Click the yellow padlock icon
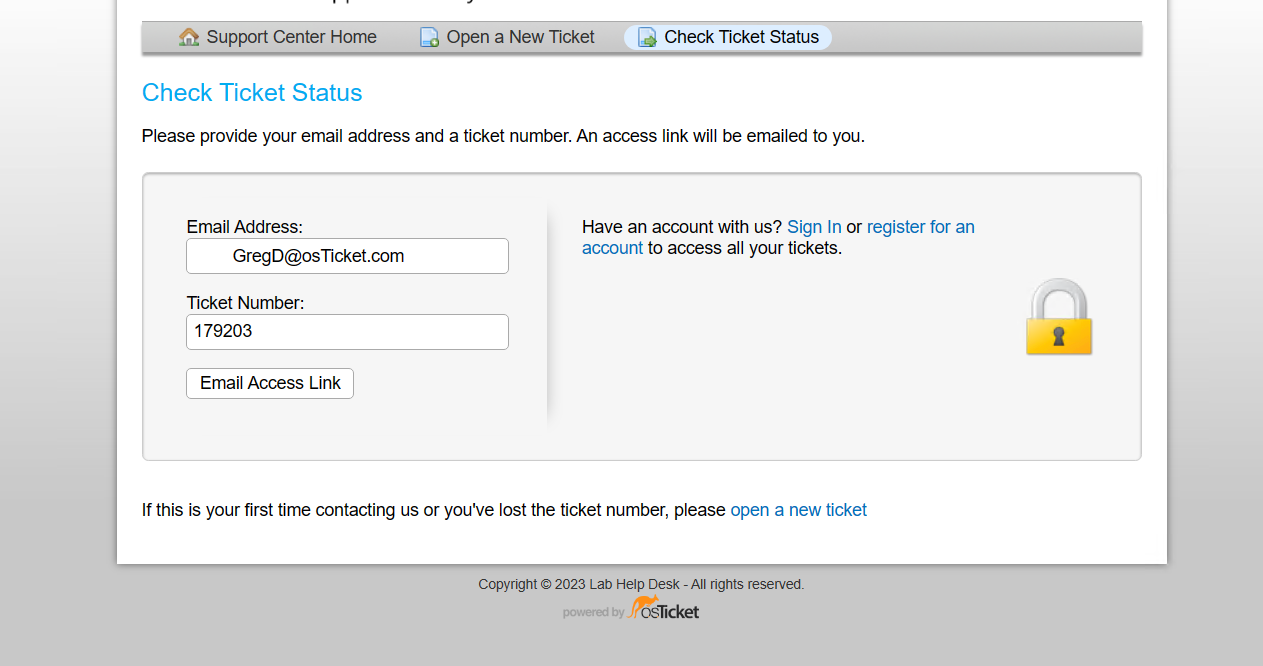Screen dimensions: 1263x666 pos(1059,318)
